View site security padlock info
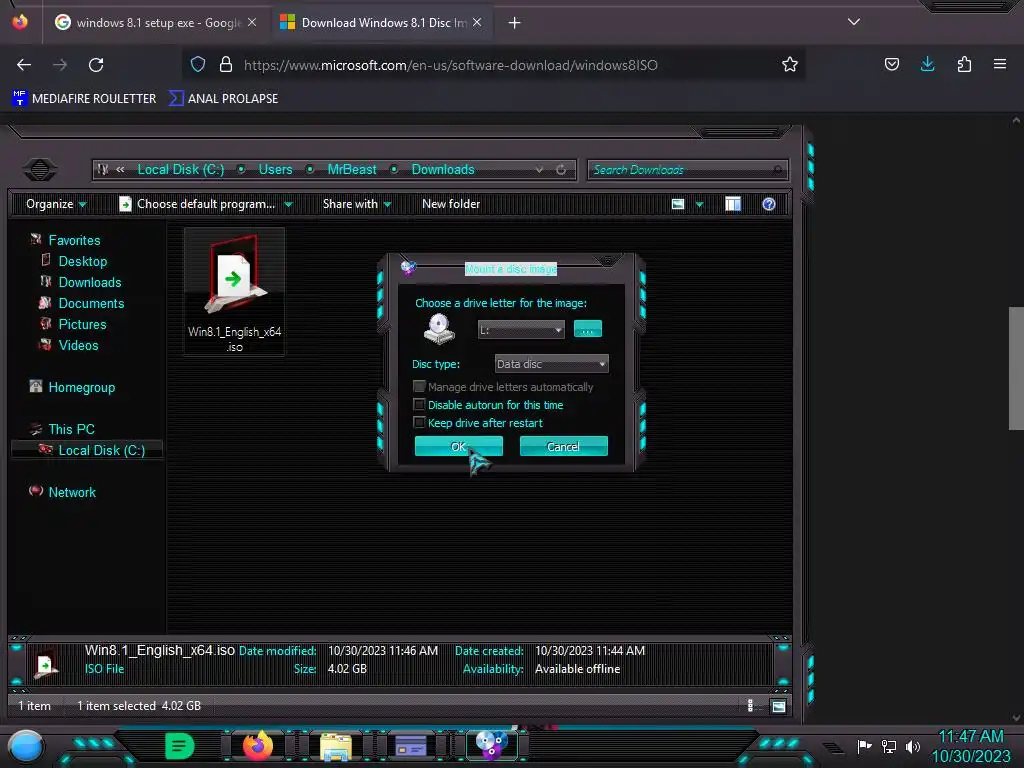The width and height of the screenshot is (1024, 768). pos(226,64)
